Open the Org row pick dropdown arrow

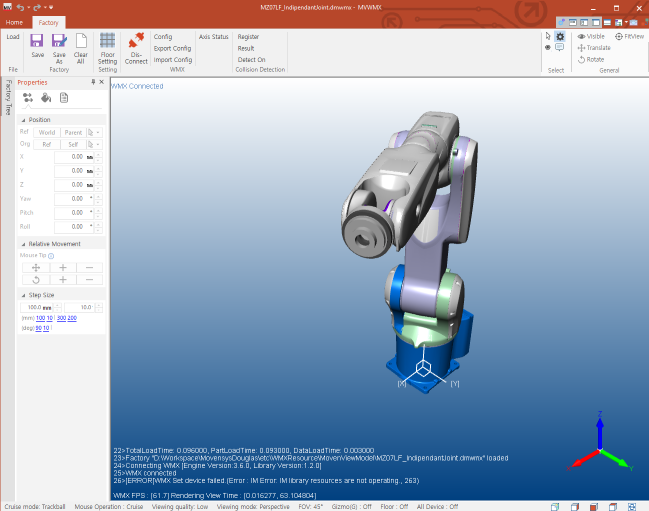click(98, 144)
